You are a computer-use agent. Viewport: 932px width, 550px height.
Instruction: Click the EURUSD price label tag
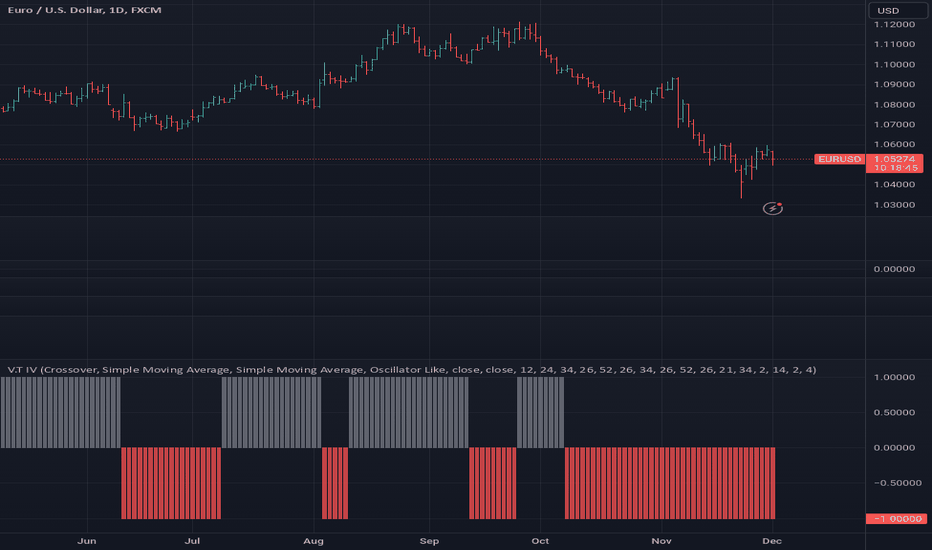839,159
